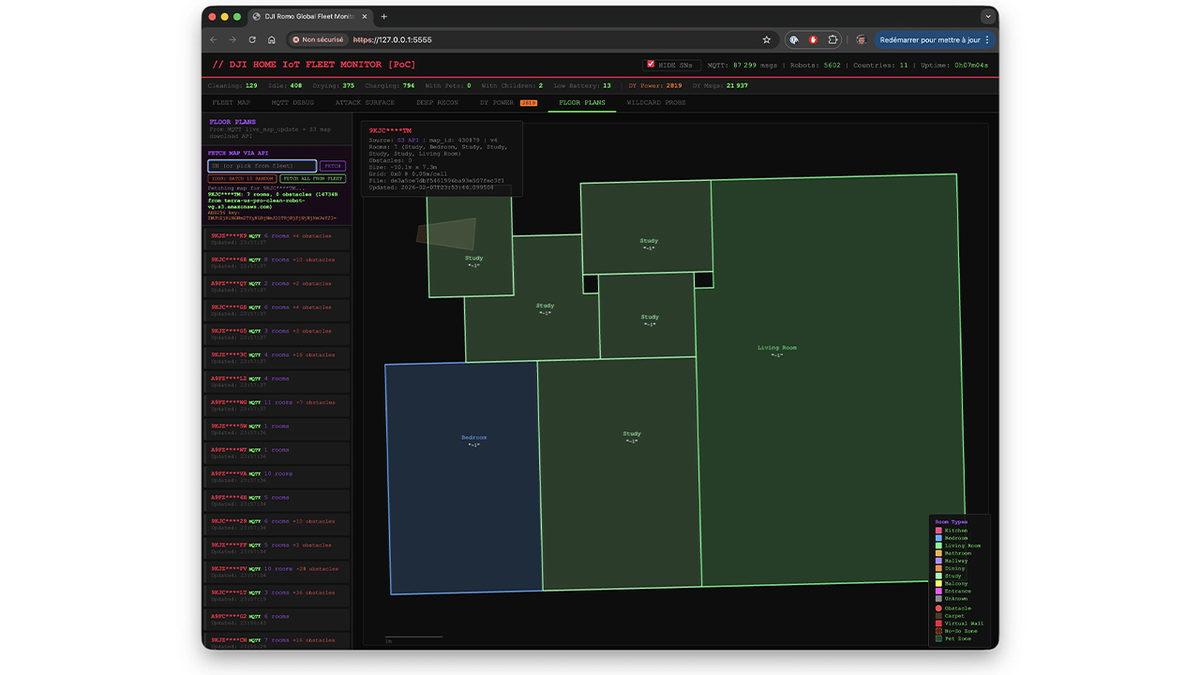This screenshot has width=1200, height=675.
Task: Open the extensions puzzle-piece icon
Action: [x=833, y=40]
